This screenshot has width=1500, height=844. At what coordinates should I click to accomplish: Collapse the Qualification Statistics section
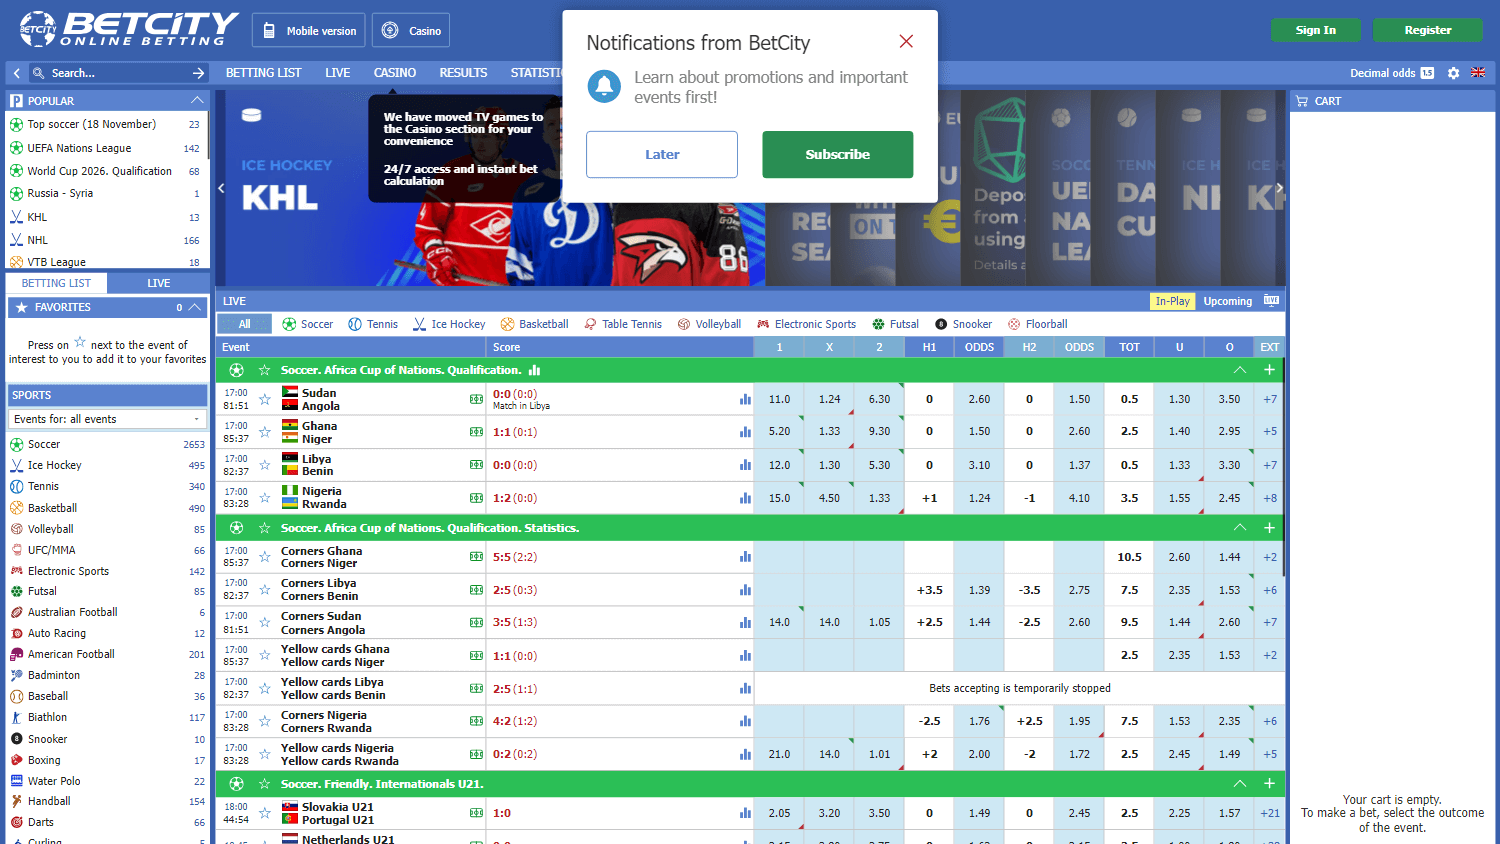[1240, 528]
